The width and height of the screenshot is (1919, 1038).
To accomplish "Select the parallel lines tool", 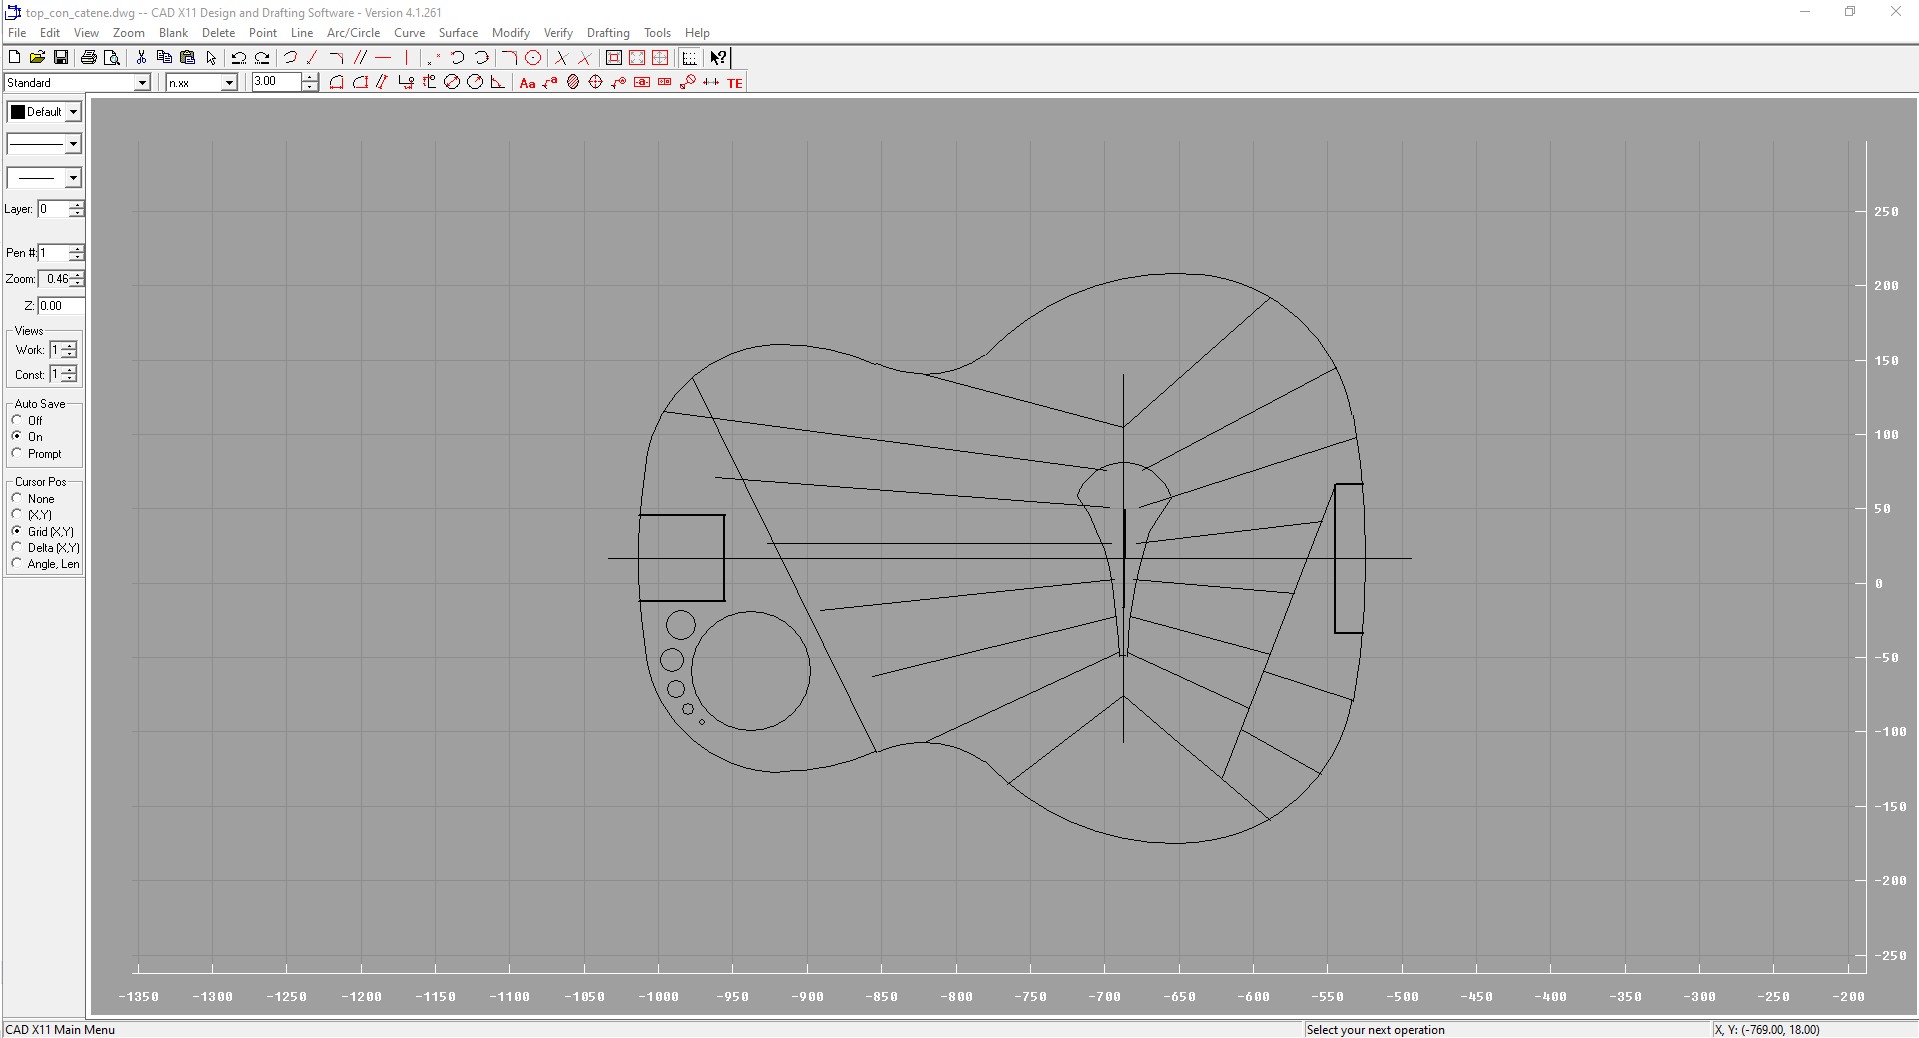I will point(360,58).
